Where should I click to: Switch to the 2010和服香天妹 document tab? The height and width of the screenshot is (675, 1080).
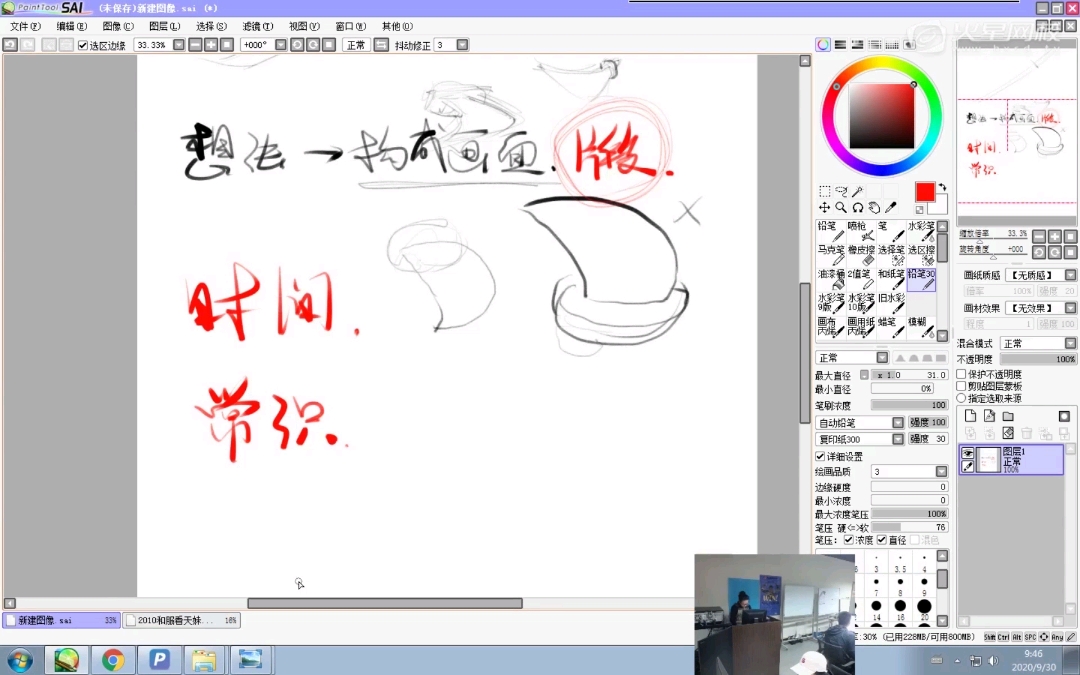click(182, 621)
